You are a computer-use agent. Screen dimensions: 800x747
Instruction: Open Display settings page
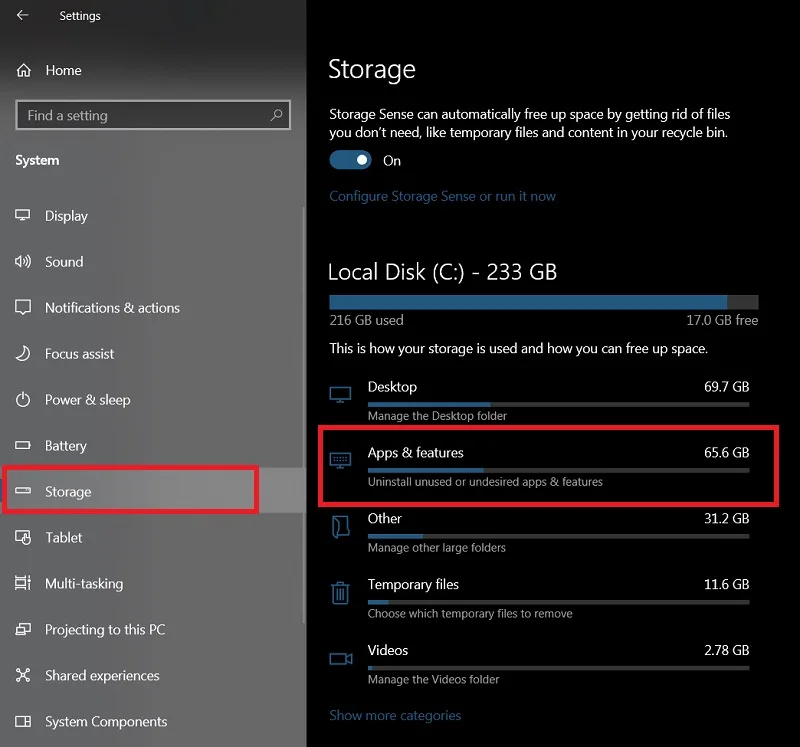coord(152,216)
